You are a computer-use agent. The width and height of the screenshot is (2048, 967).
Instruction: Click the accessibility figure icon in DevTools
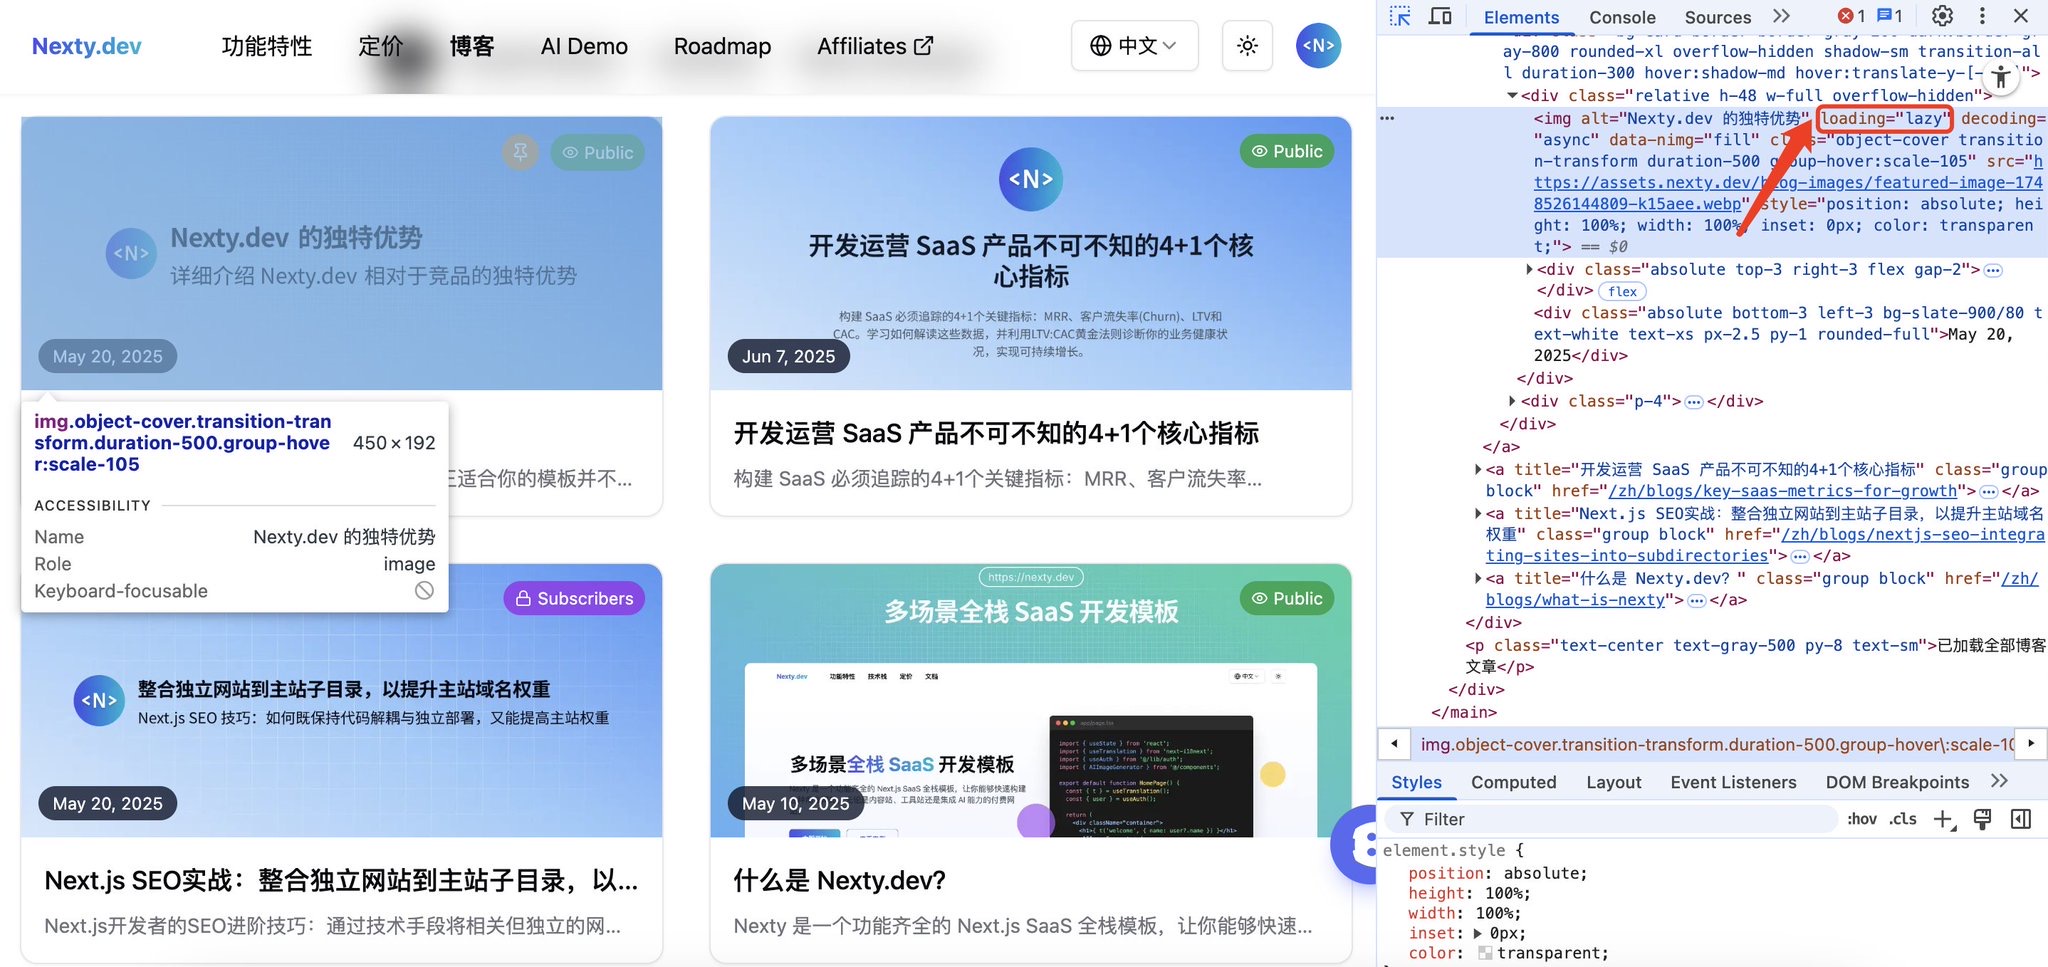pyautogui.click(x=2001, y=77)
